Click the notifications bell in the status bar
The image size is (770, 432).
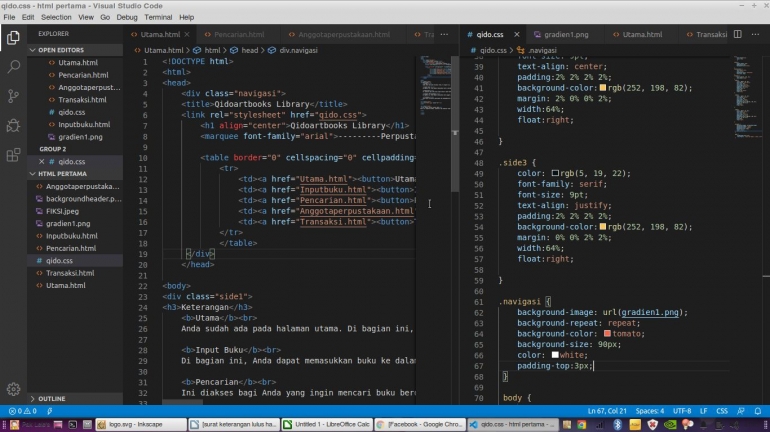[758, 411]
